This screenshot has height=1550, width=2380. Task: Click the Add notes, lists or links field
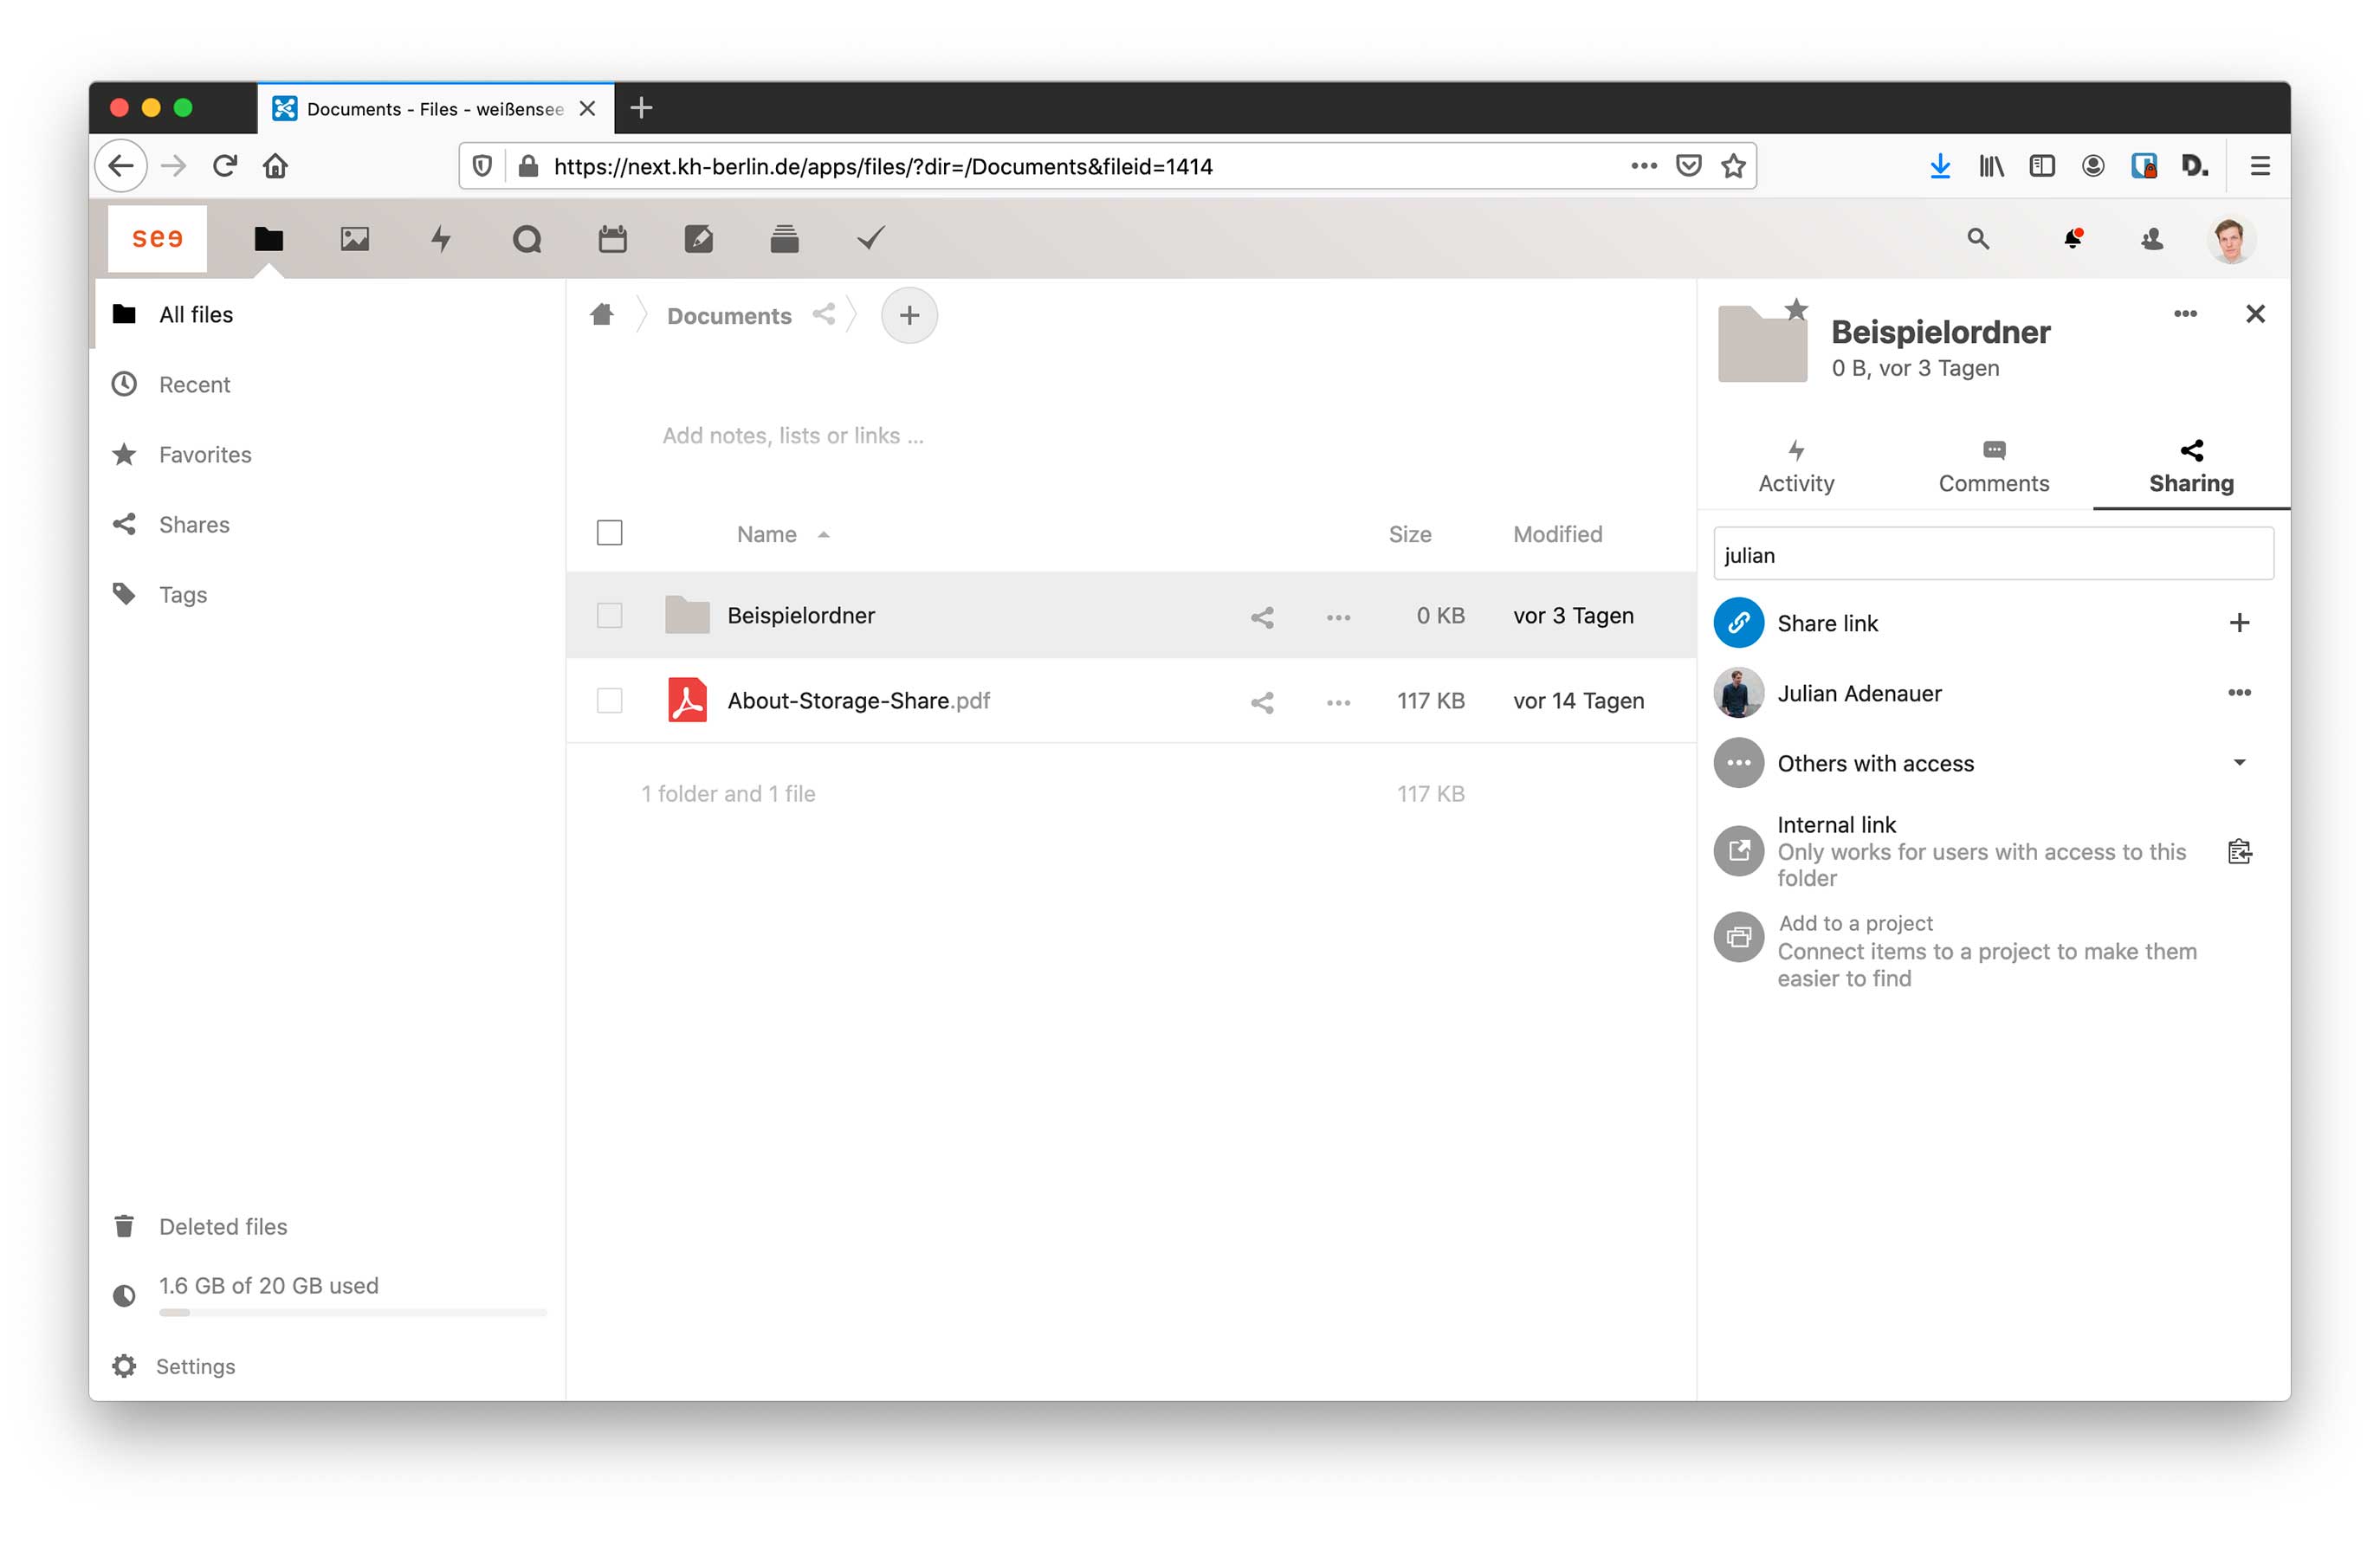click(792, 435)
